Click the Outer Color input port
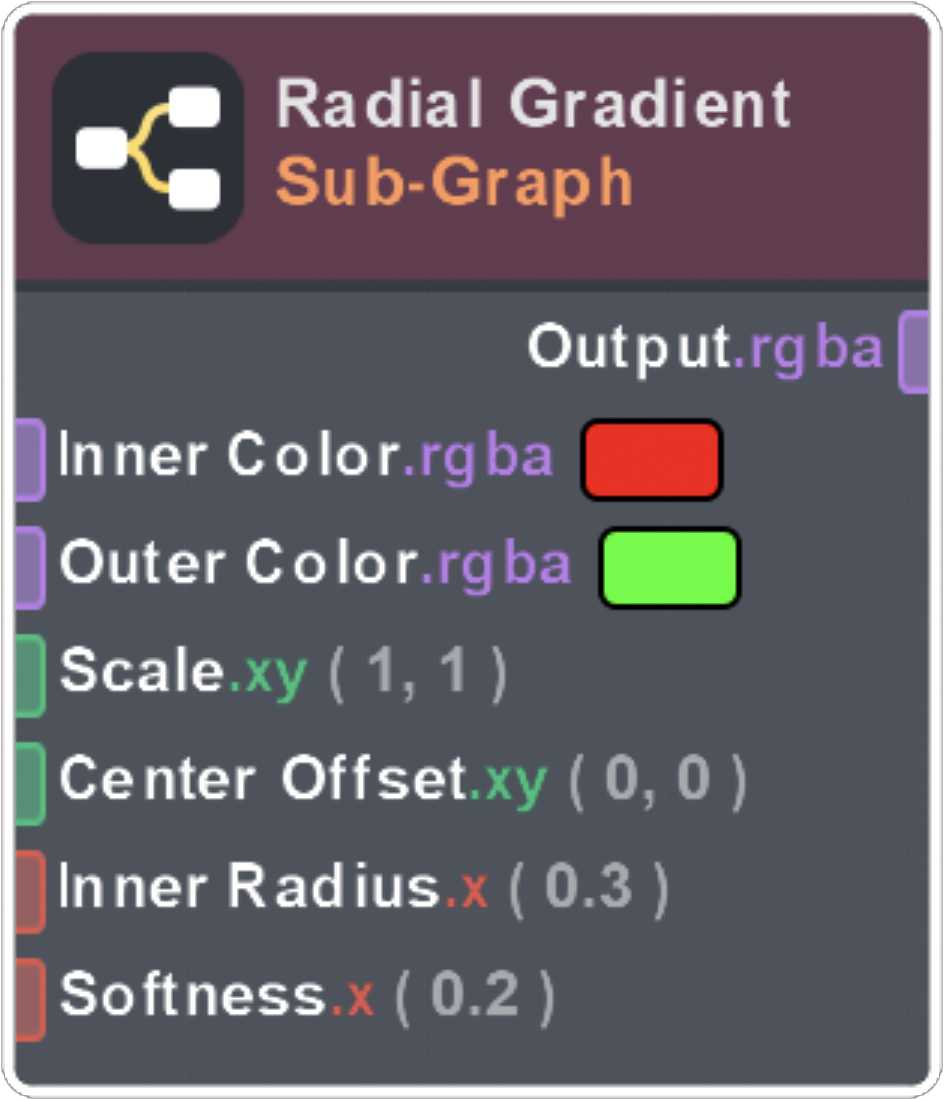The image size is (944, 1100). (x=29, y=567)
